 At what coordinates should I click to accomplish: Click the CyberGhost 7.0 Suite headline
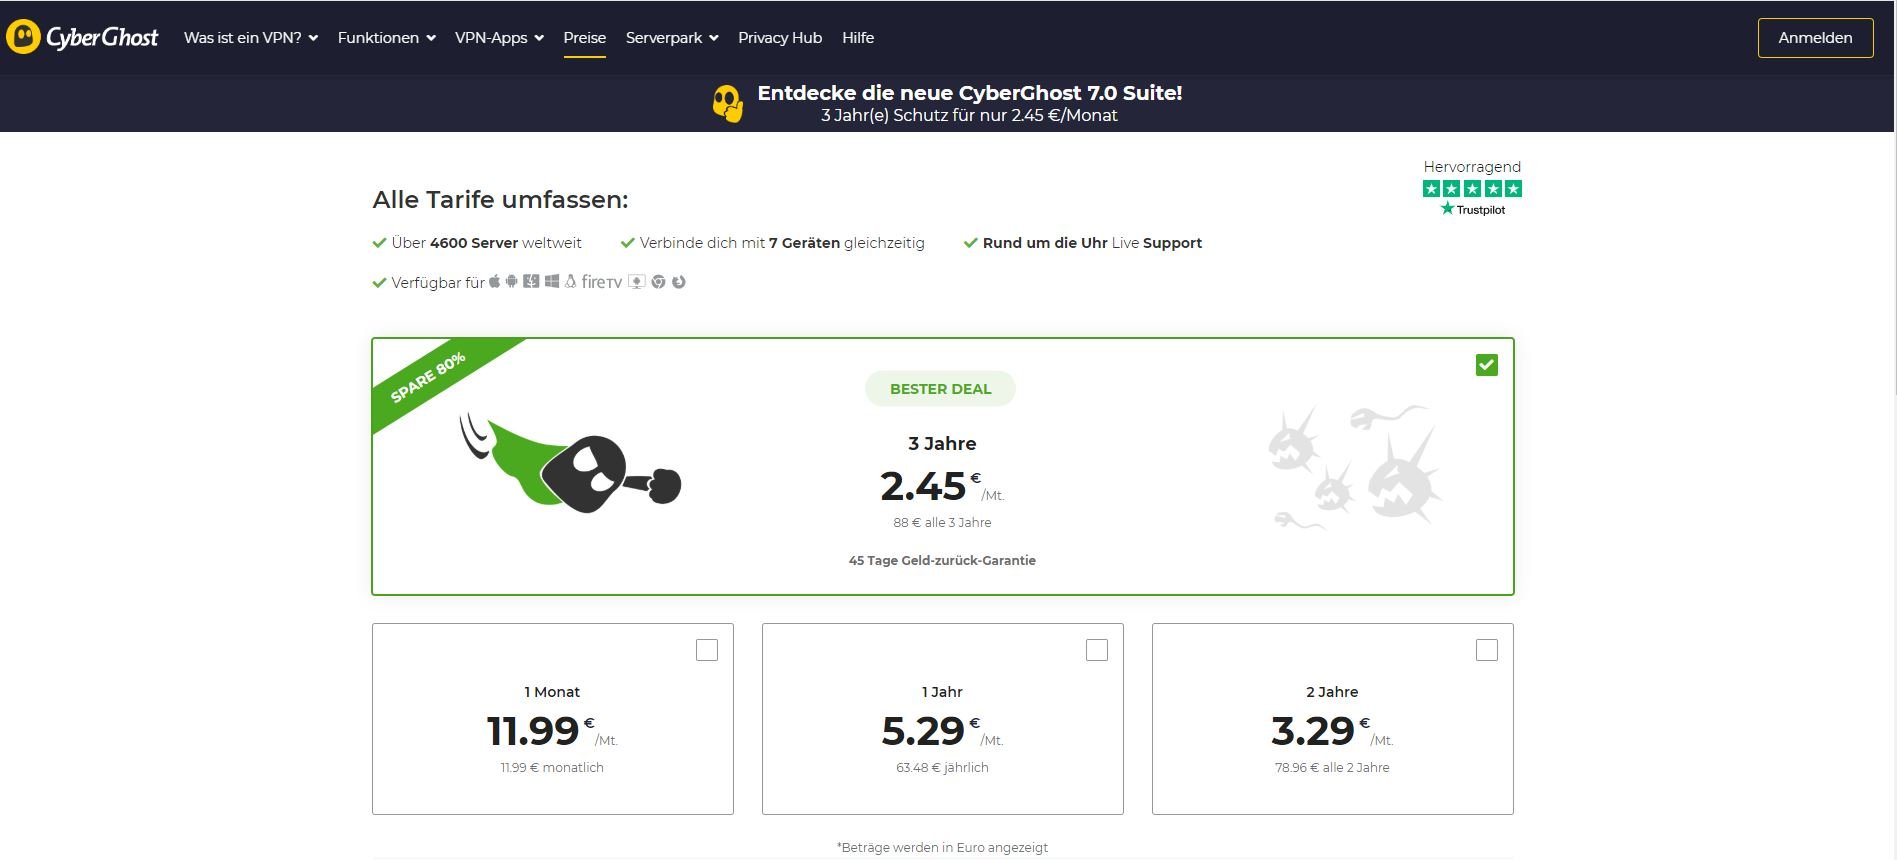tap(970, 93)
